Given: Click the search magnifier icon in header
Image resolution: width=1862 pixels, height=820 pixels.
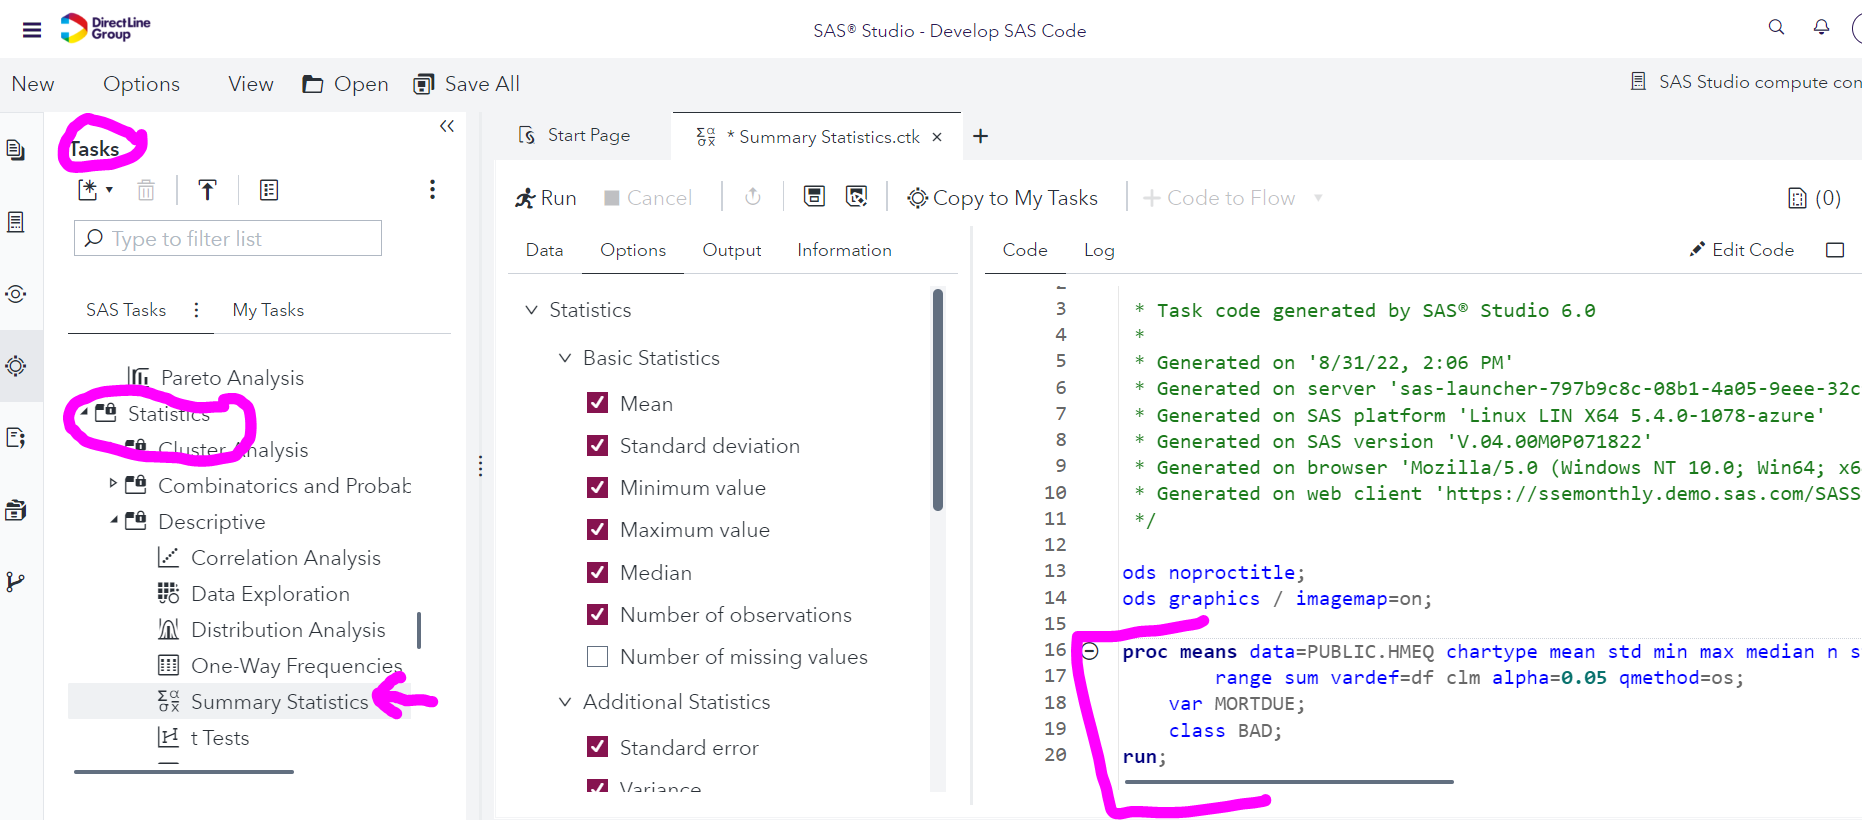Looking at the screenshot, I should coord(1776,27).
